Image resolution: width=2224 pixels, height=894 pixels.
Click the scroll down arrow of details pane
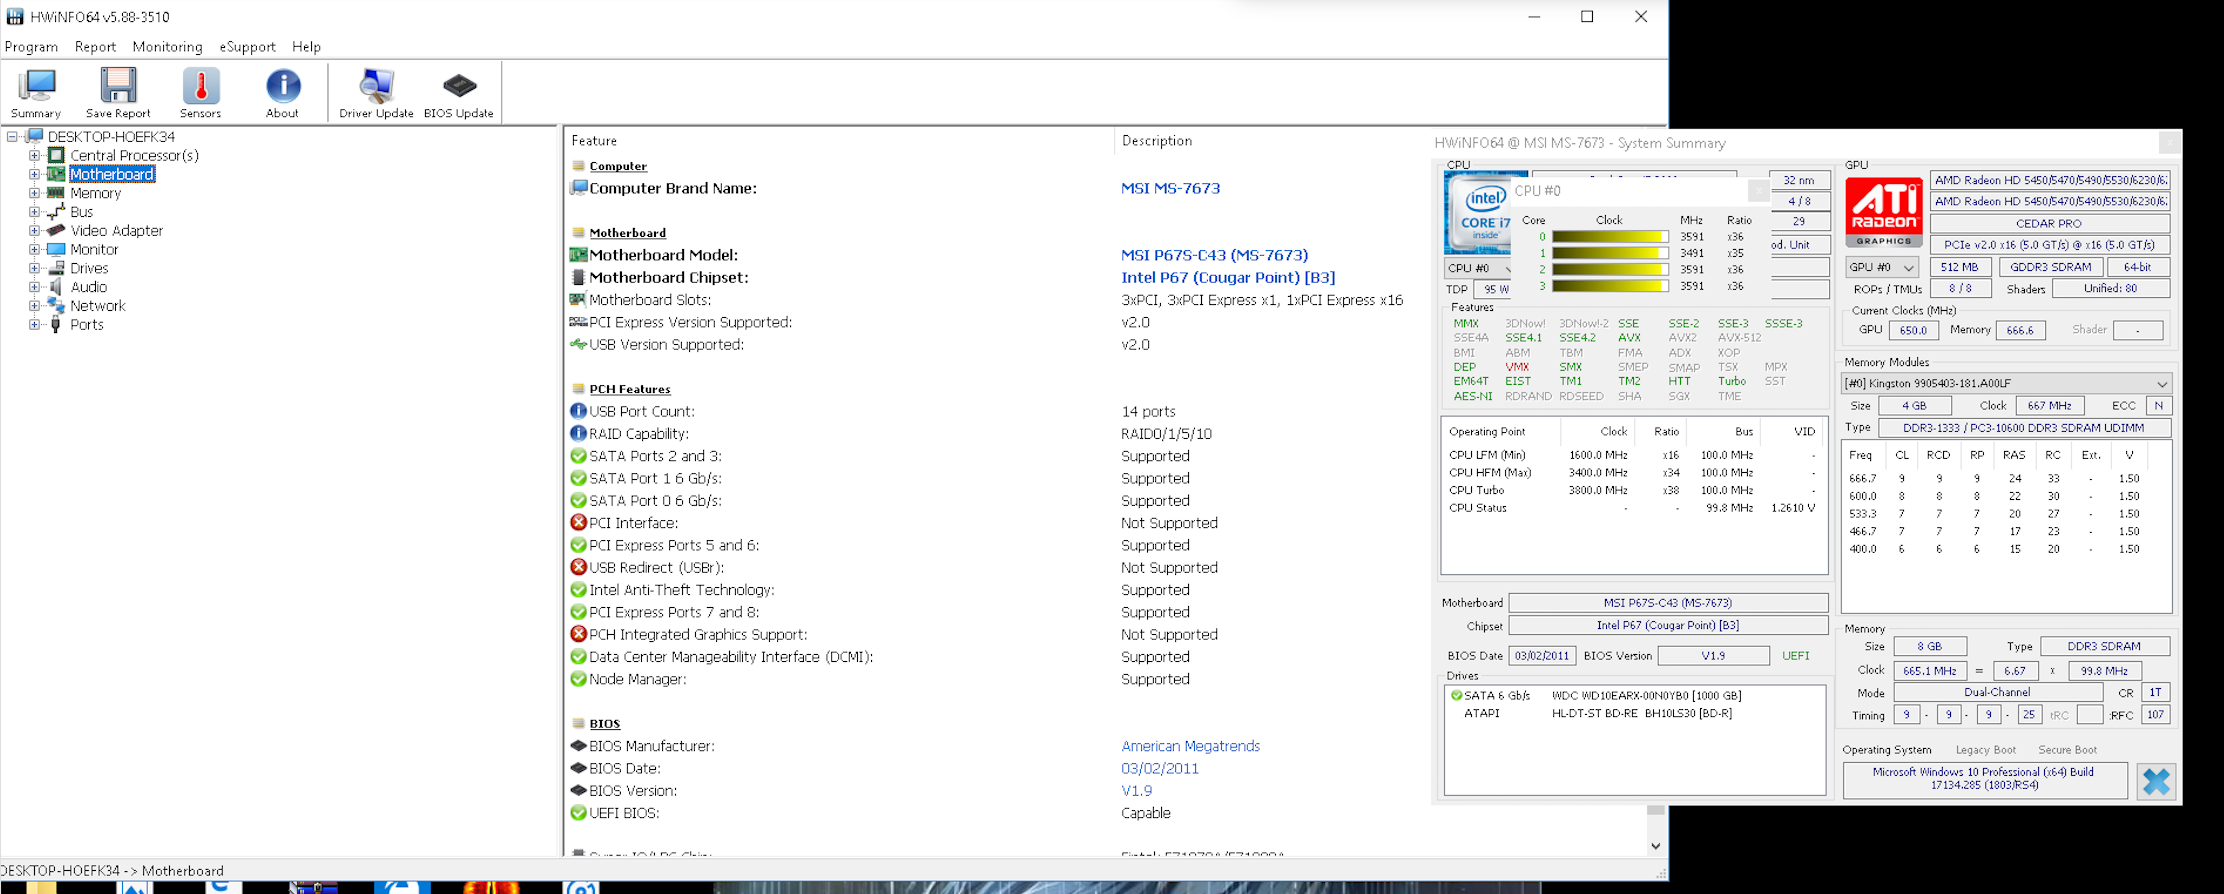click(1655, 846)
